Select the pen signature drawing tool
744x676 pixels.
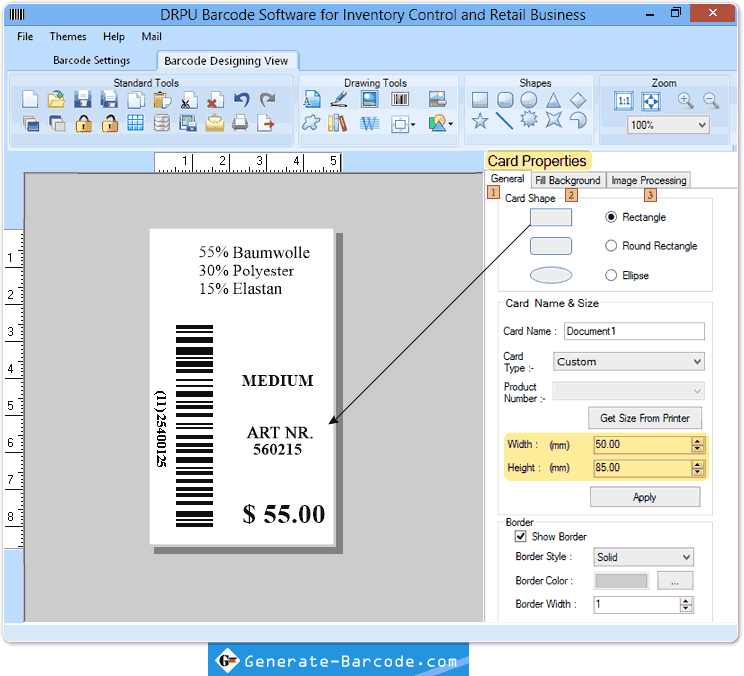339,99
